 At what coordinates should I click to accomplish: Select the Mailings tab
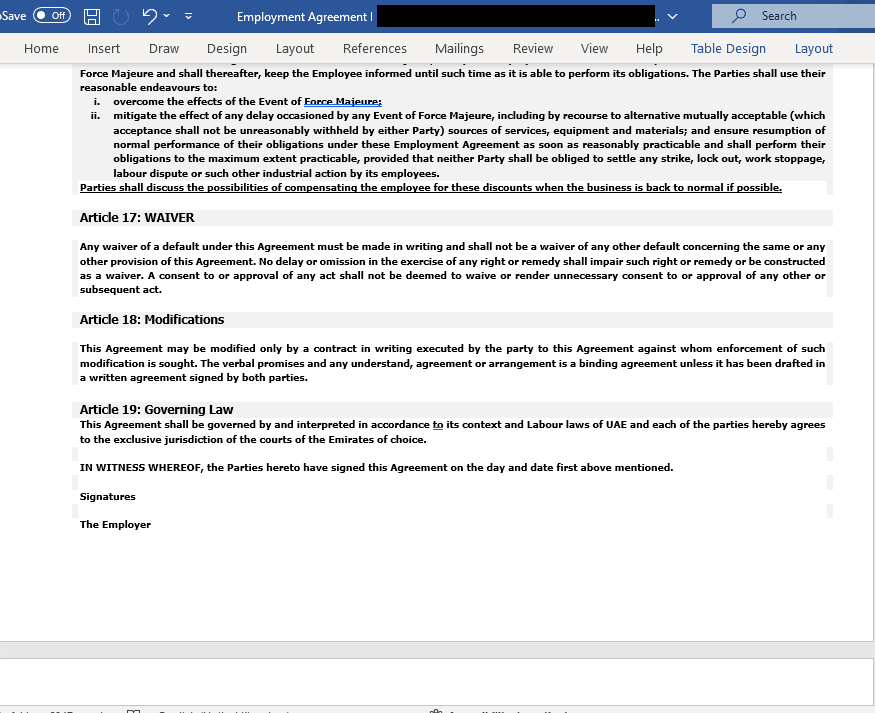pos(459,49)
